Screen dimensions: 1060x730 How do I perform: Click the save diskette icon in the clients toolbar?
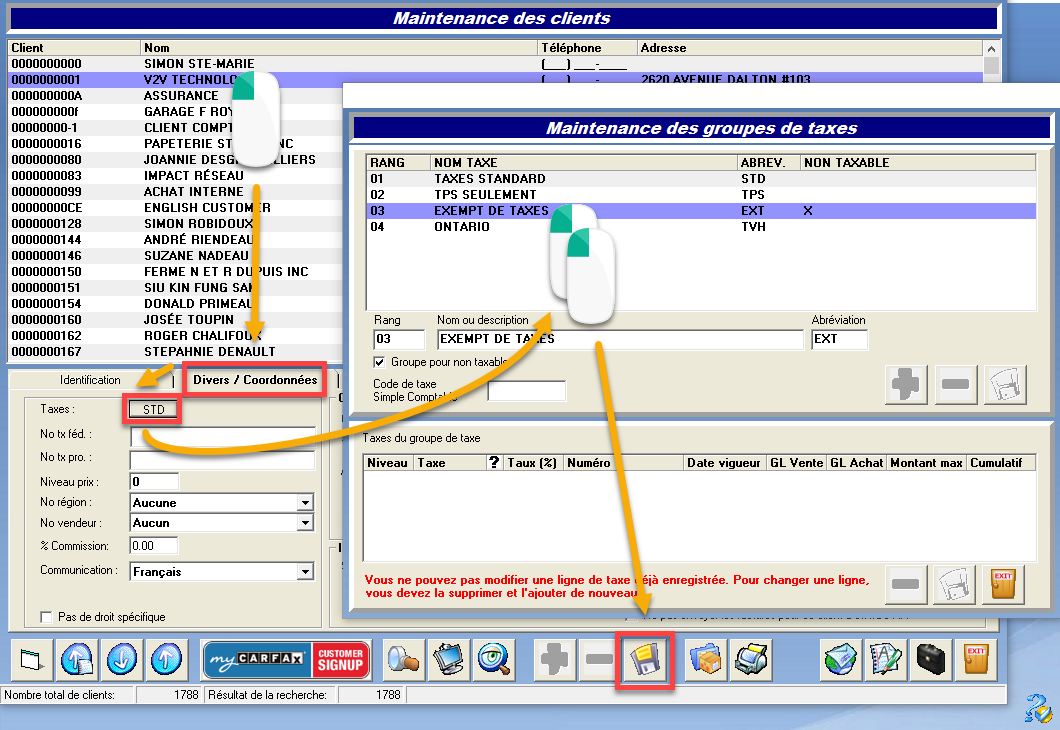point(644,660)
